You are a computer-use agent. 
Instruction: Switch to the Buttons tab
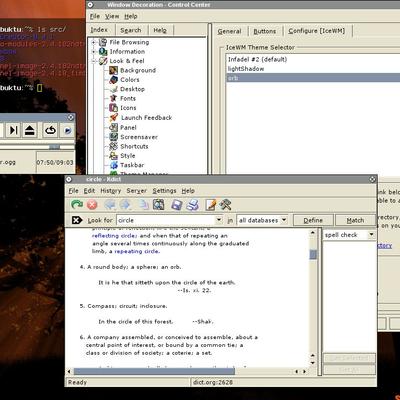click(265, 31)
